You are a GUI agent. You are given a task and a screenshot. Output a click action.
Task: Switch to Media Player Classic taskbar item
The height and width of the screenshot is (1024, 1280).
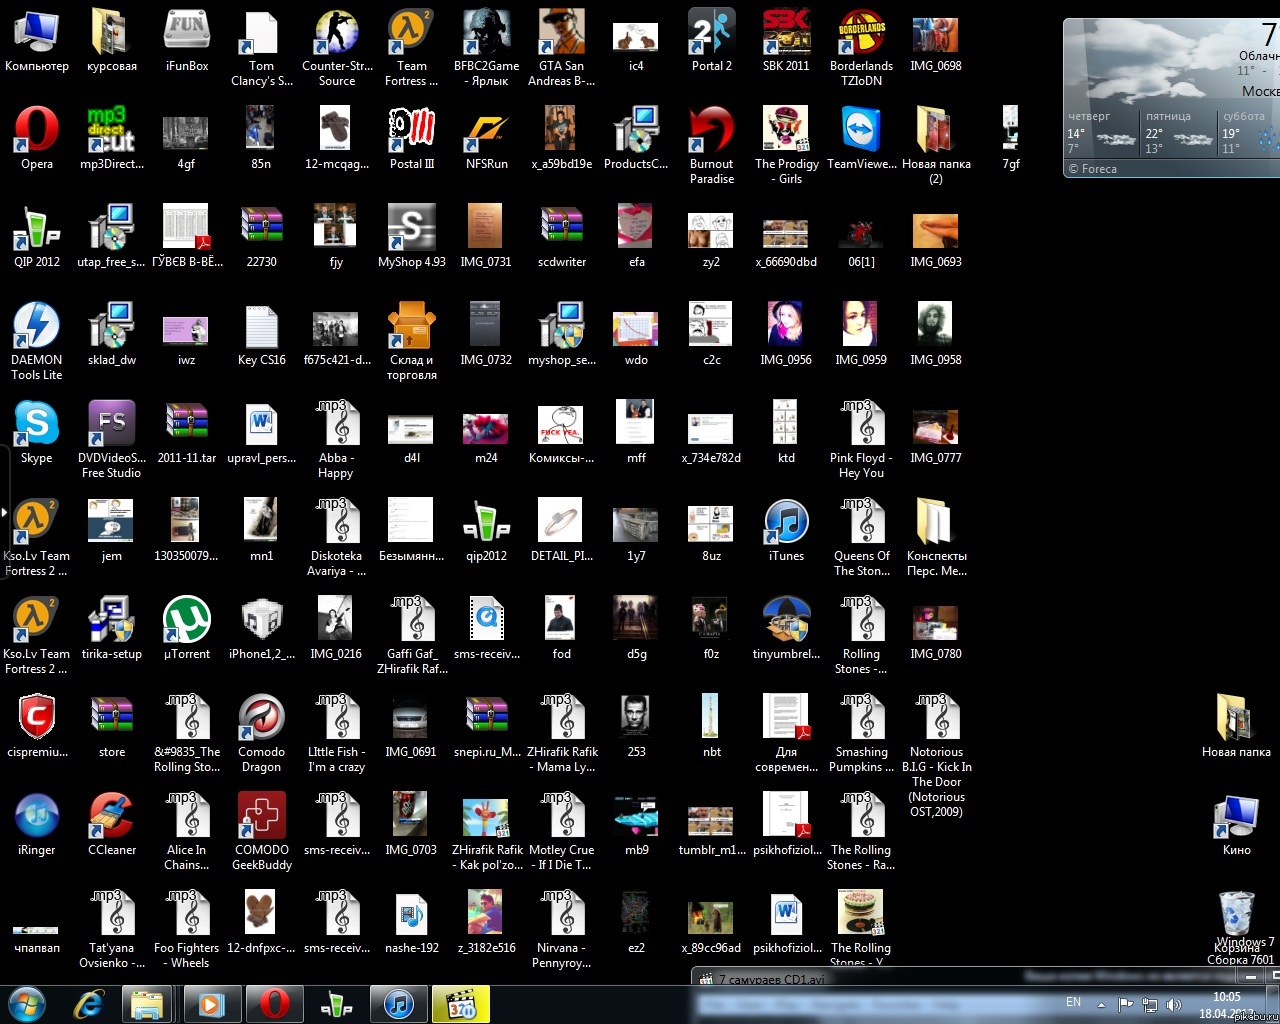[461, 1004]
